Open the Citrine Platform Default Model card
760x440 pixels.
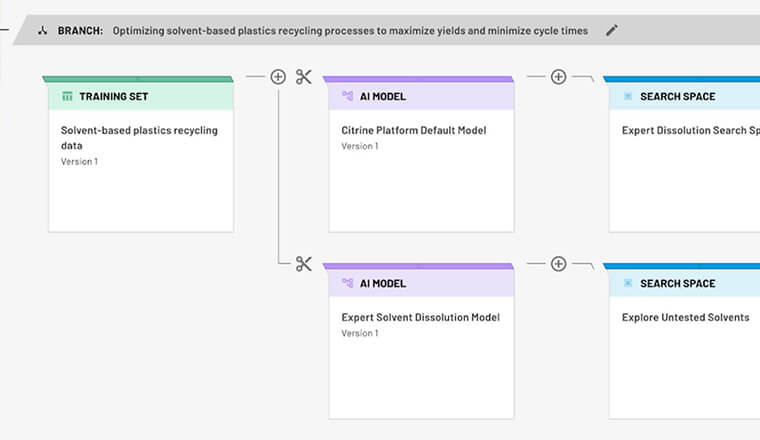tap(421, 154)
